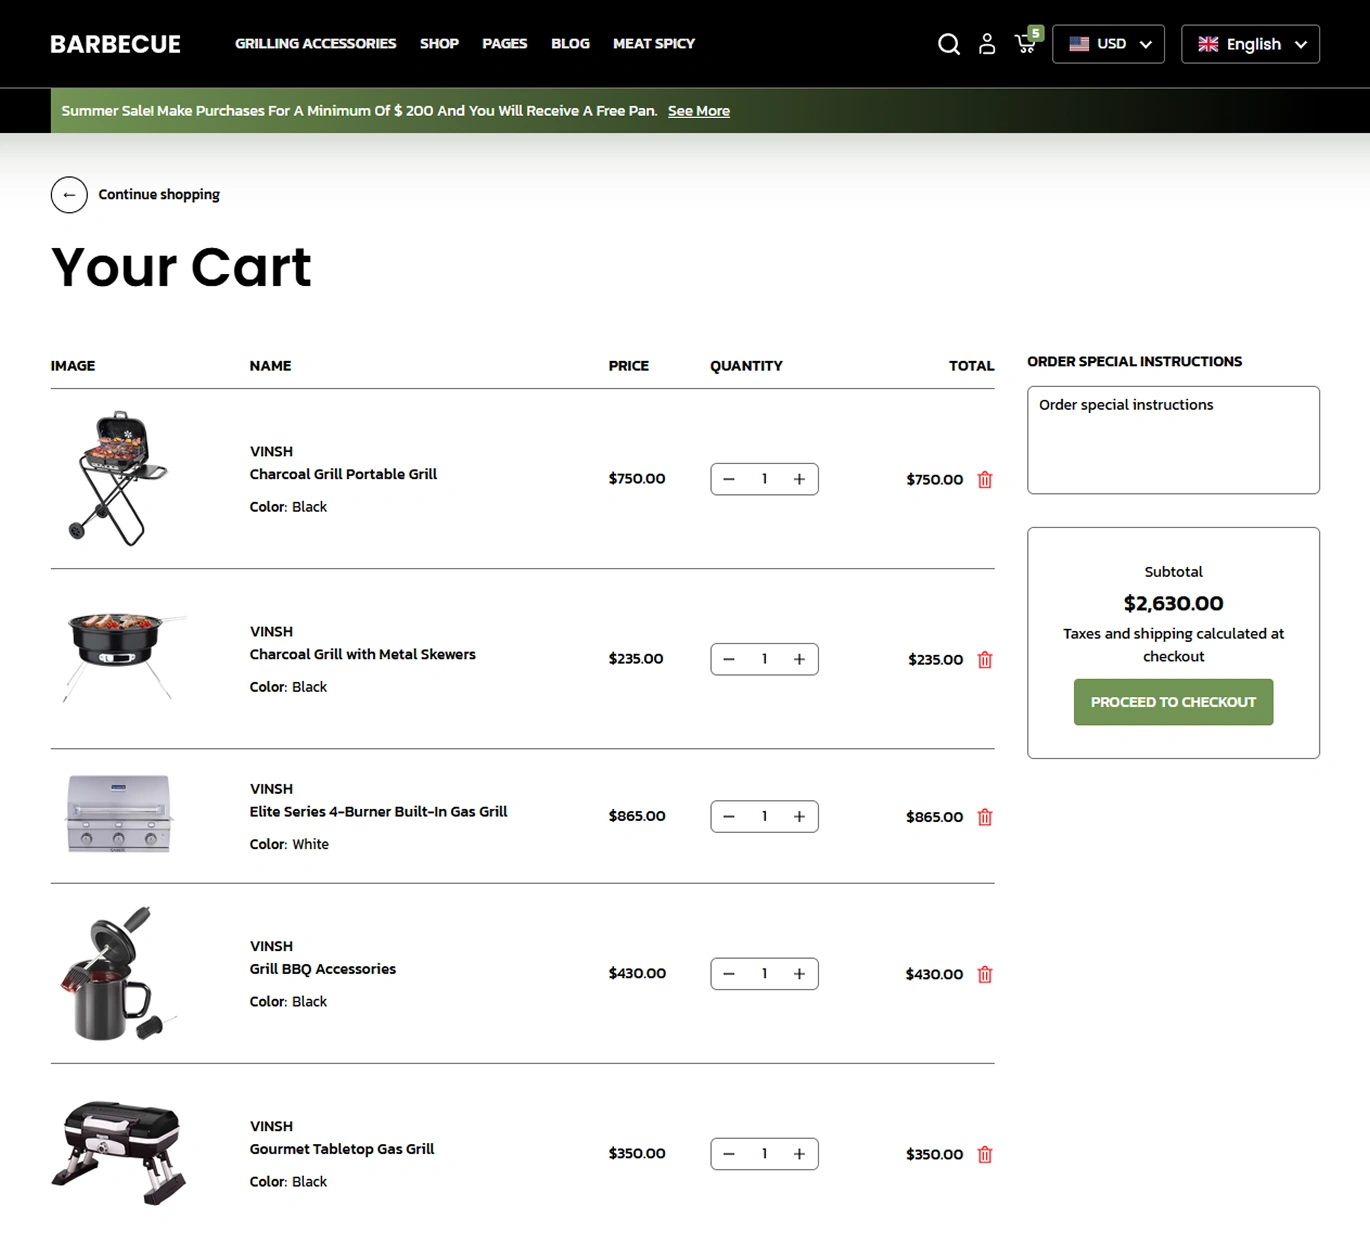
Task: Open Charcoal Grill with Metal Skewers image
Action: point(118,657)
